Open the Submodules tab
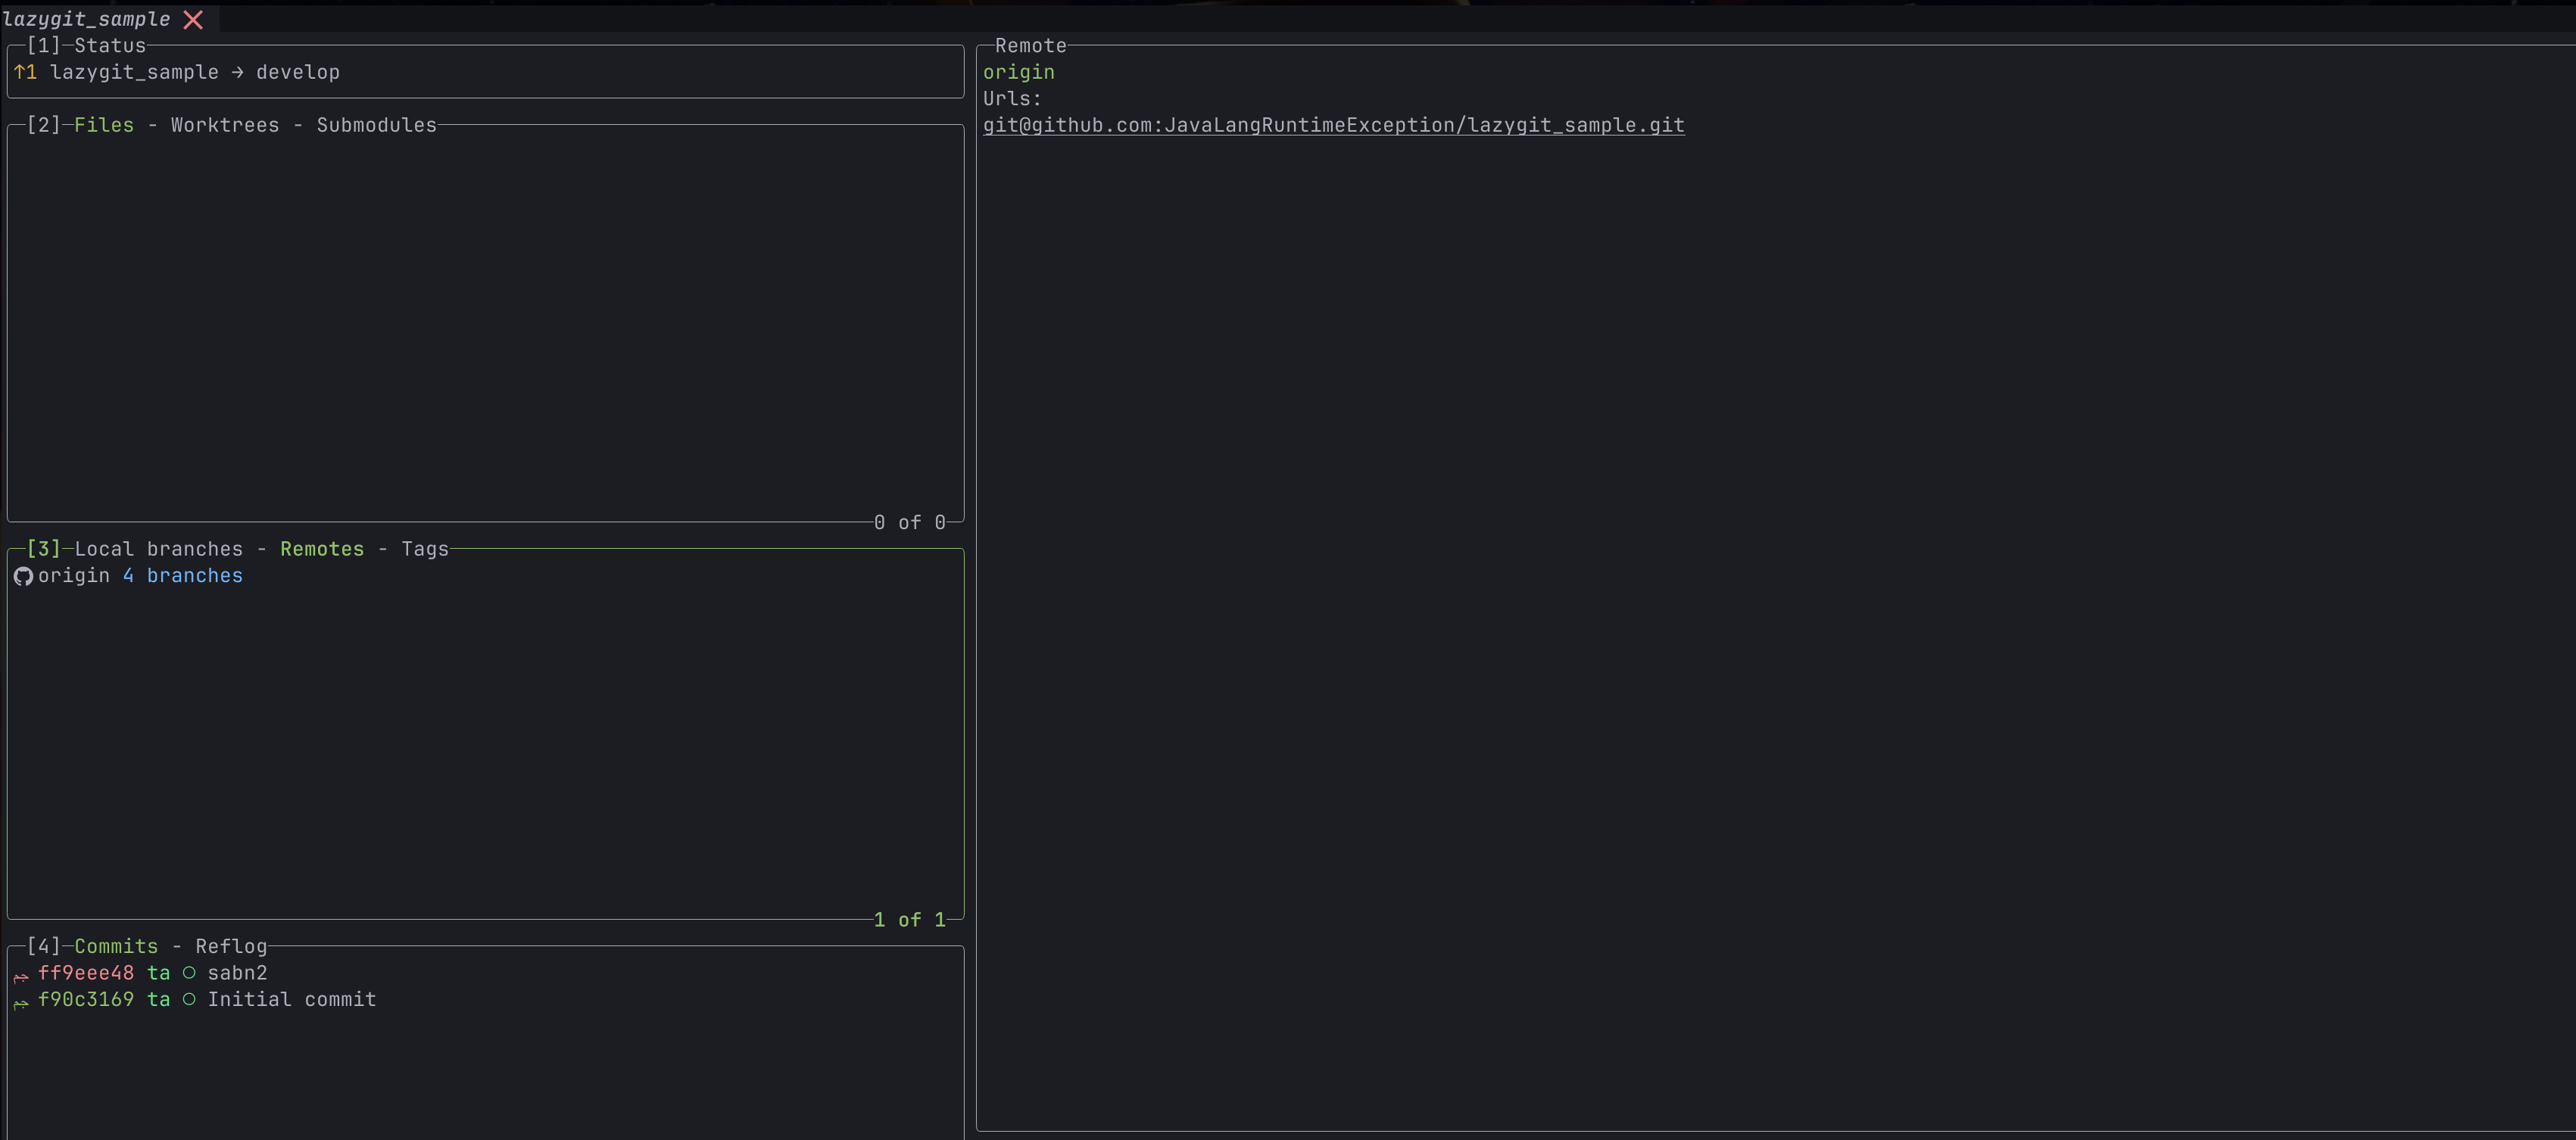The height and width of the screenshot is (1140, 2576). 377,124
